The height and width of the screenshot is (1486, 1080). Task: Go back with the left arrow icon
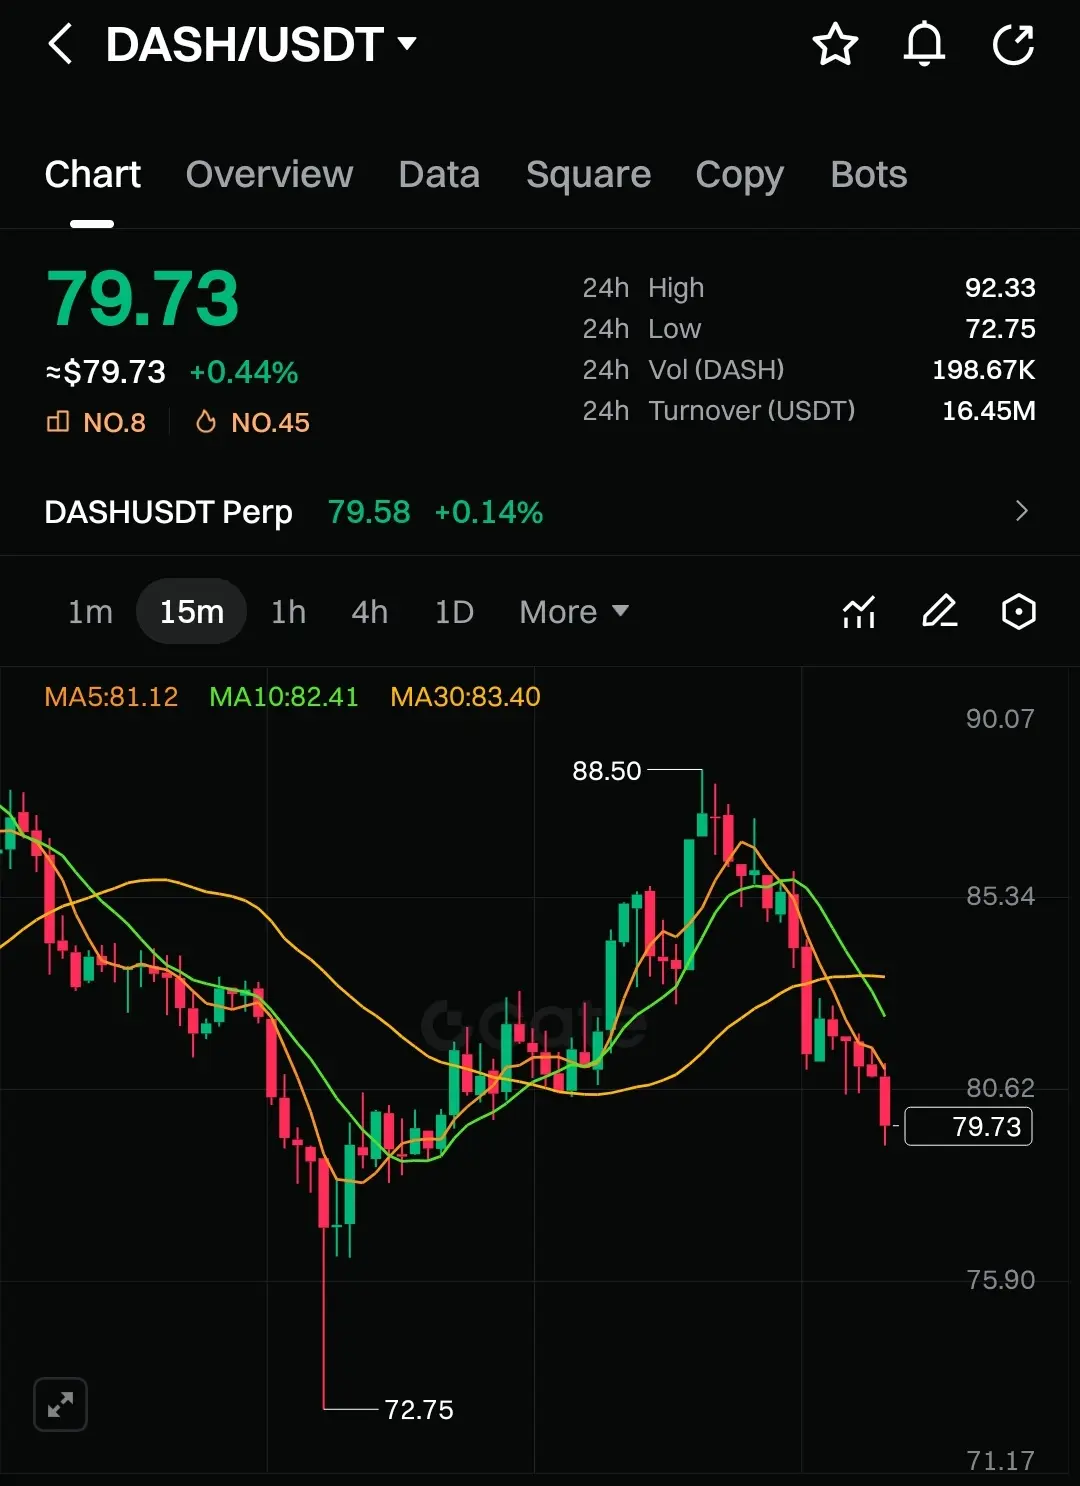[x=61, y=44]
